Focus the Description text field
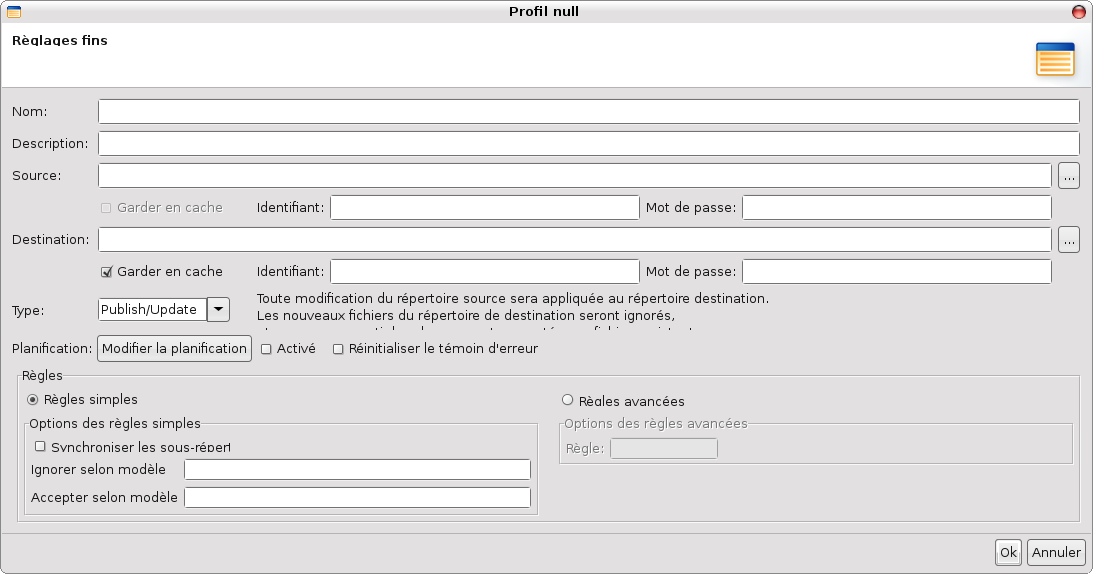The image size is (1093, 574). click(589, 144)
